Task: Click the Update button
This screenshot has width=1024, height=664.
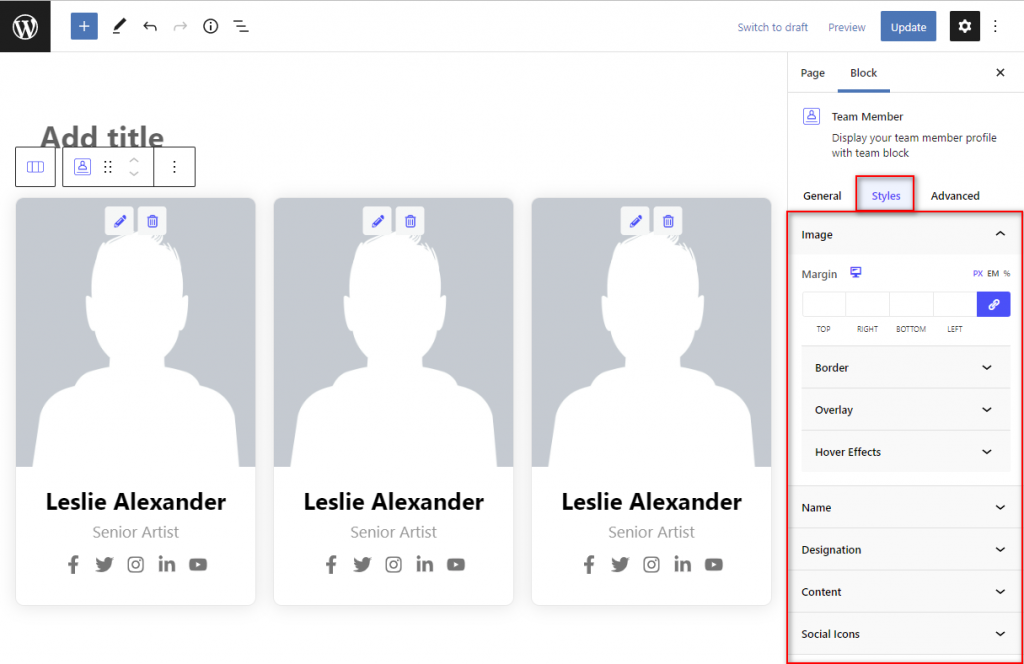Action: pos(908,27)
